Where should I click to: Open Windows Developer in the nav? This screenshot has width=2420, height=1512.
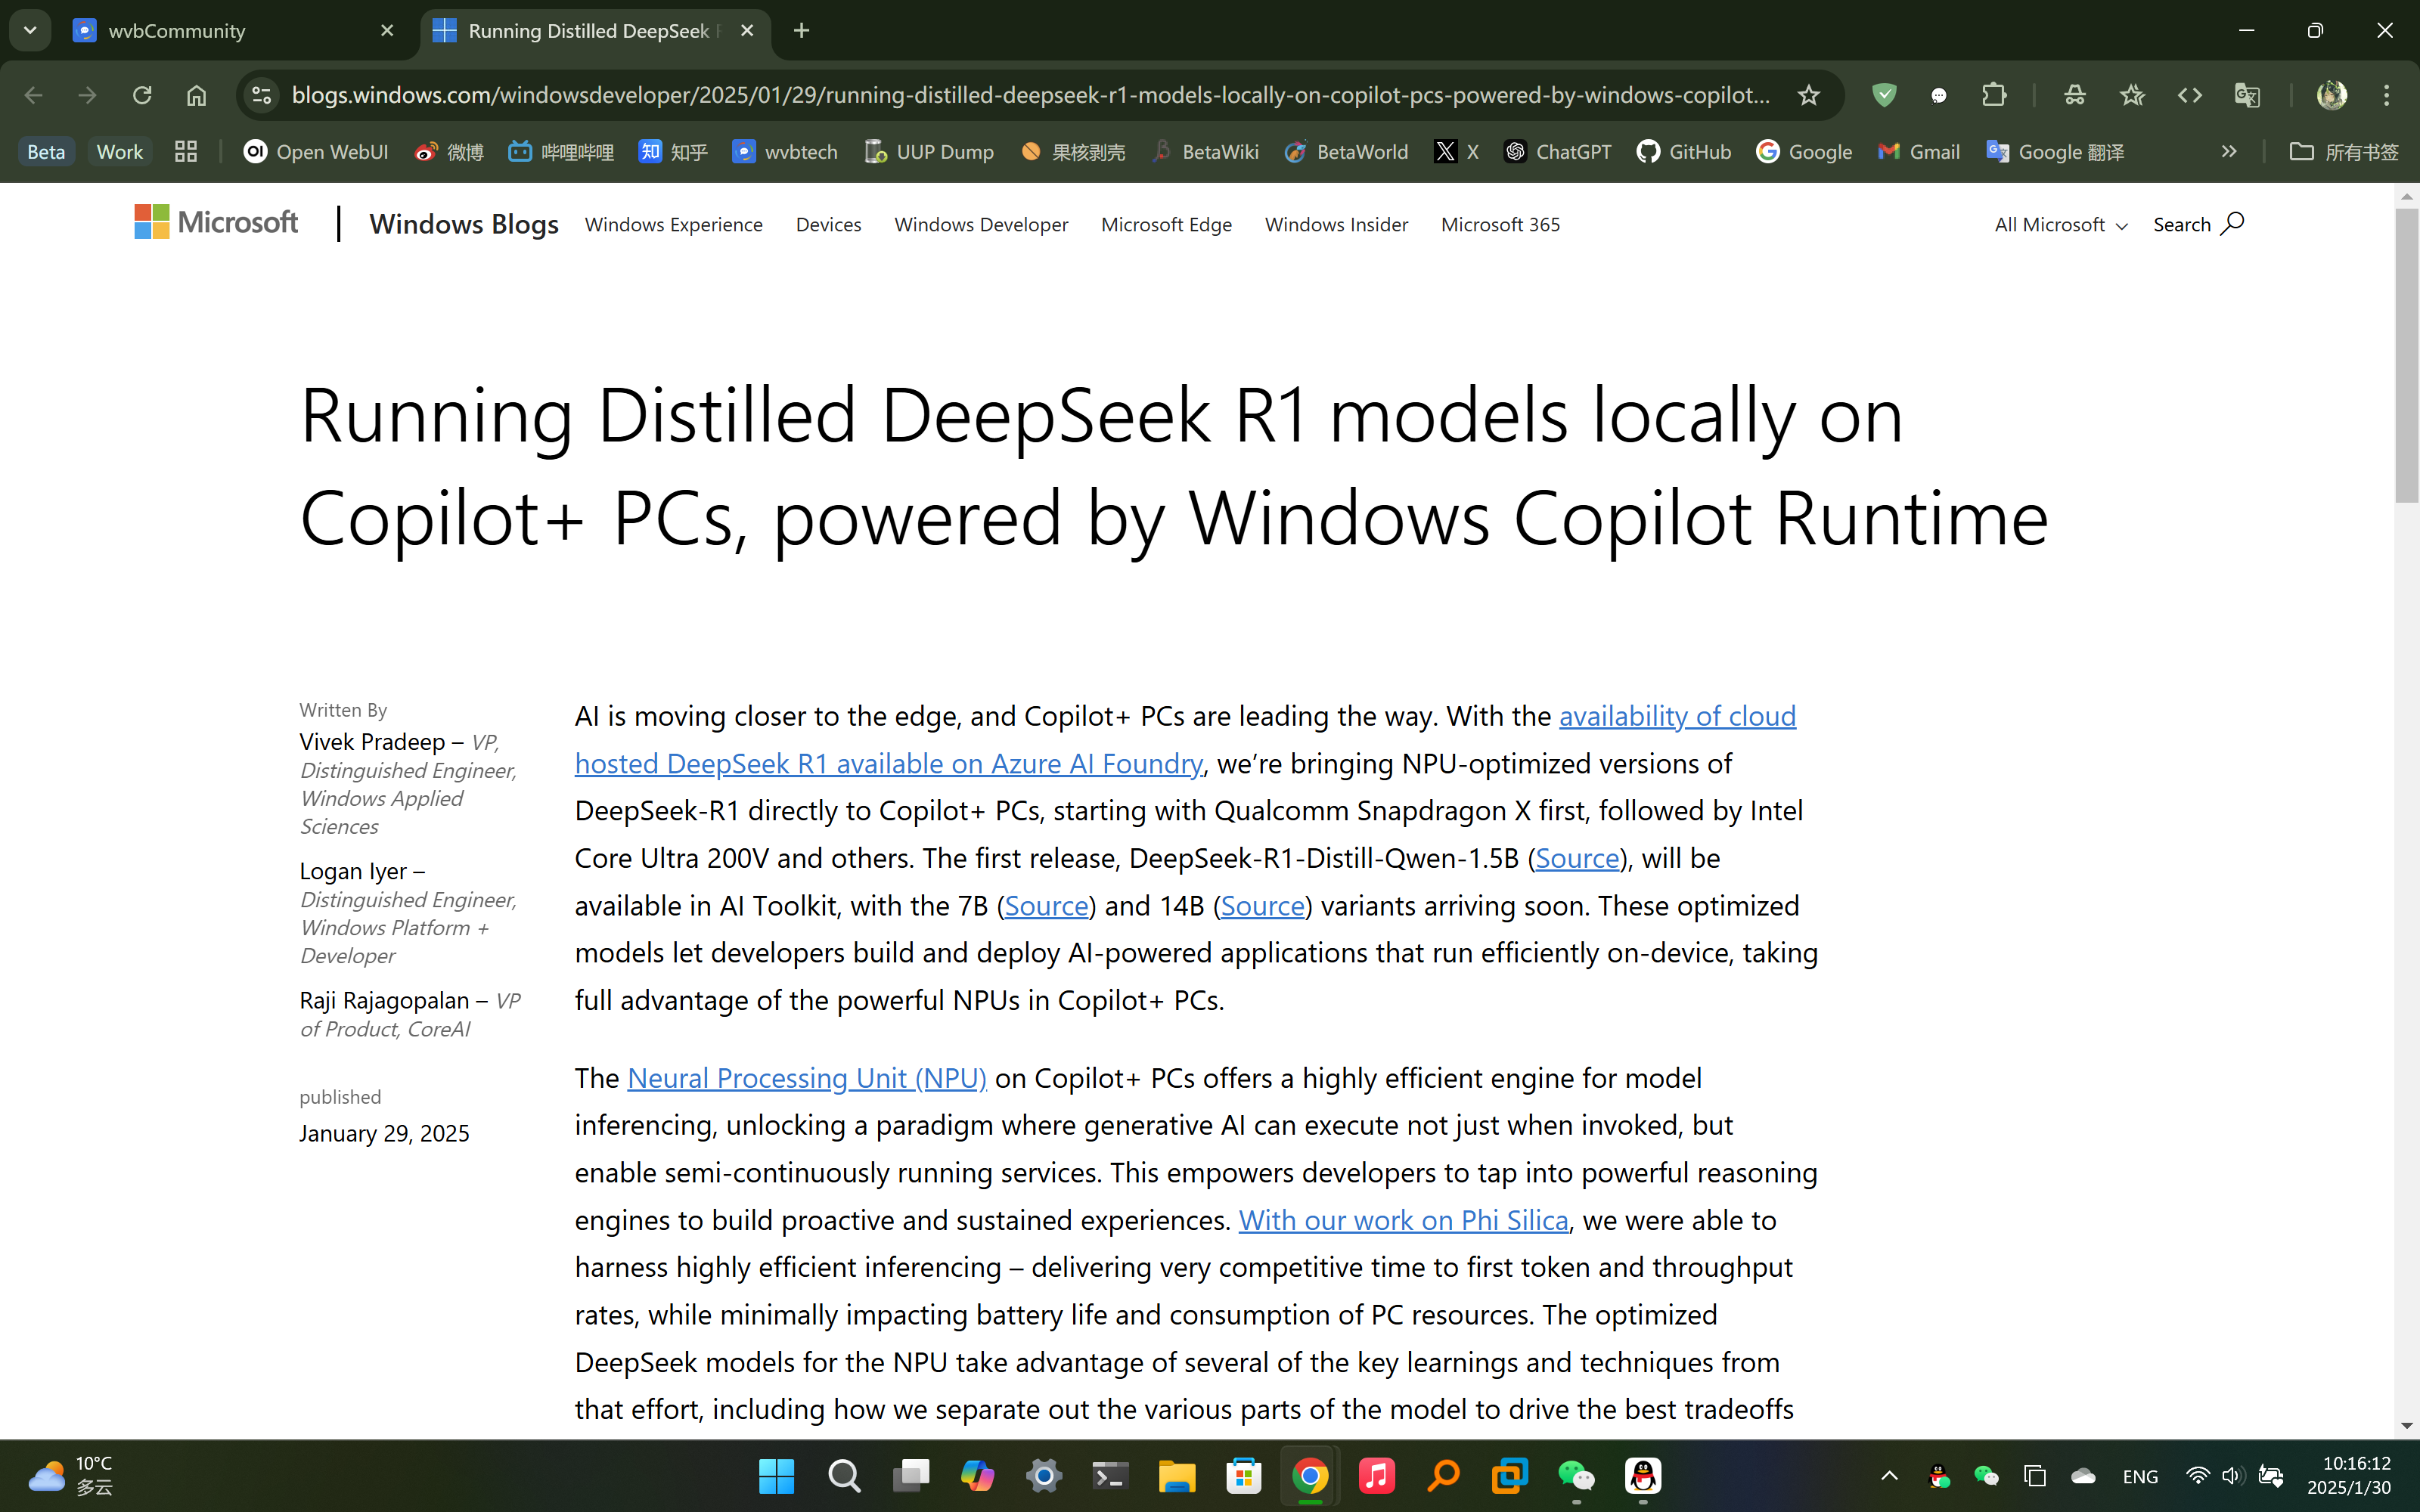pyautogui.click(x=981, y=225)
